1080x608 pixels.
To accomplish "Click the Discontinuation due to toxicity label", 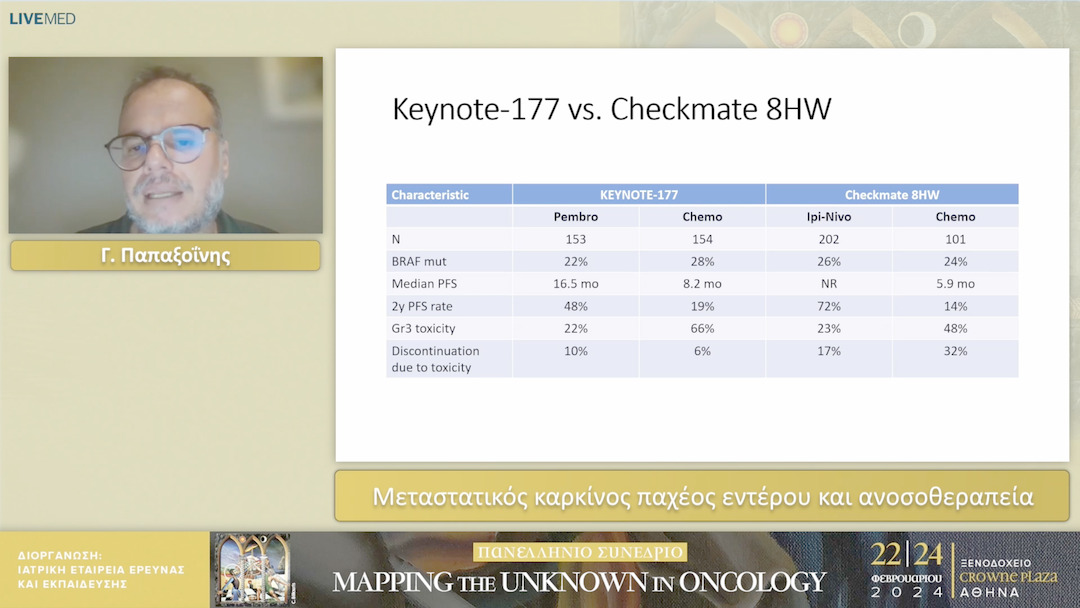I will tap(436, 359).
